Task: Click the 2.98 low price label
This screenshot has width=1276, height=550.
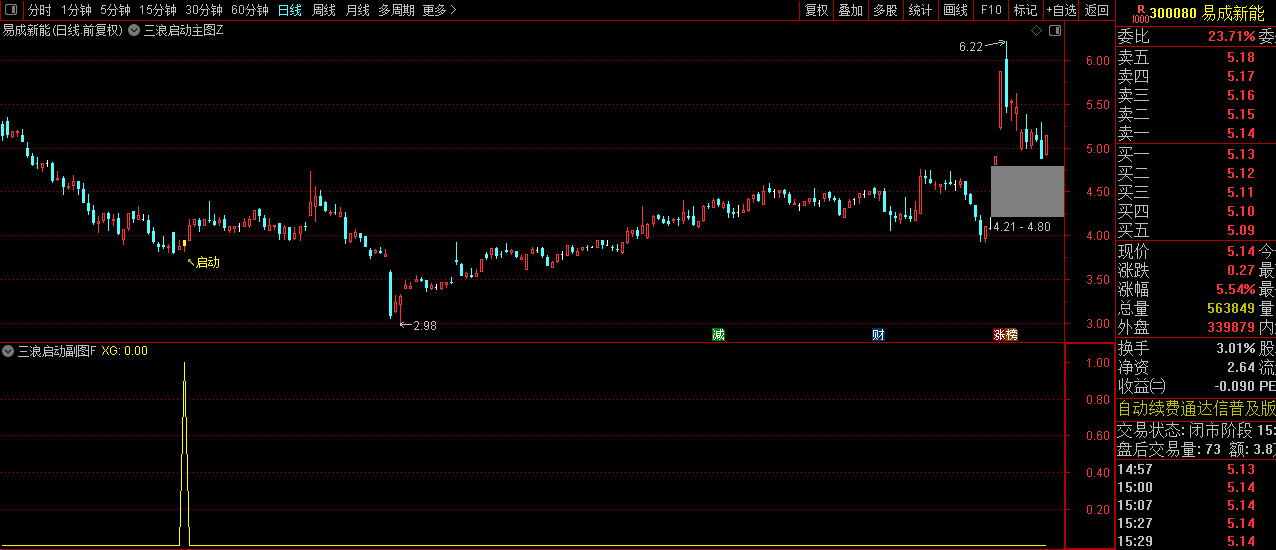Action: point(424,325)
